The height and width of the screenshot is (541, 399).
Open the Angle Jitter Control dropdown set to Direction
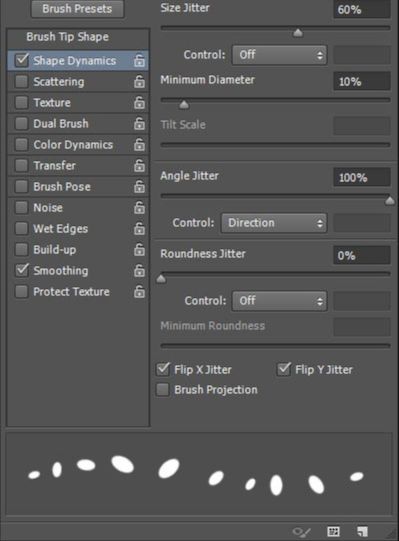(274, 223)
